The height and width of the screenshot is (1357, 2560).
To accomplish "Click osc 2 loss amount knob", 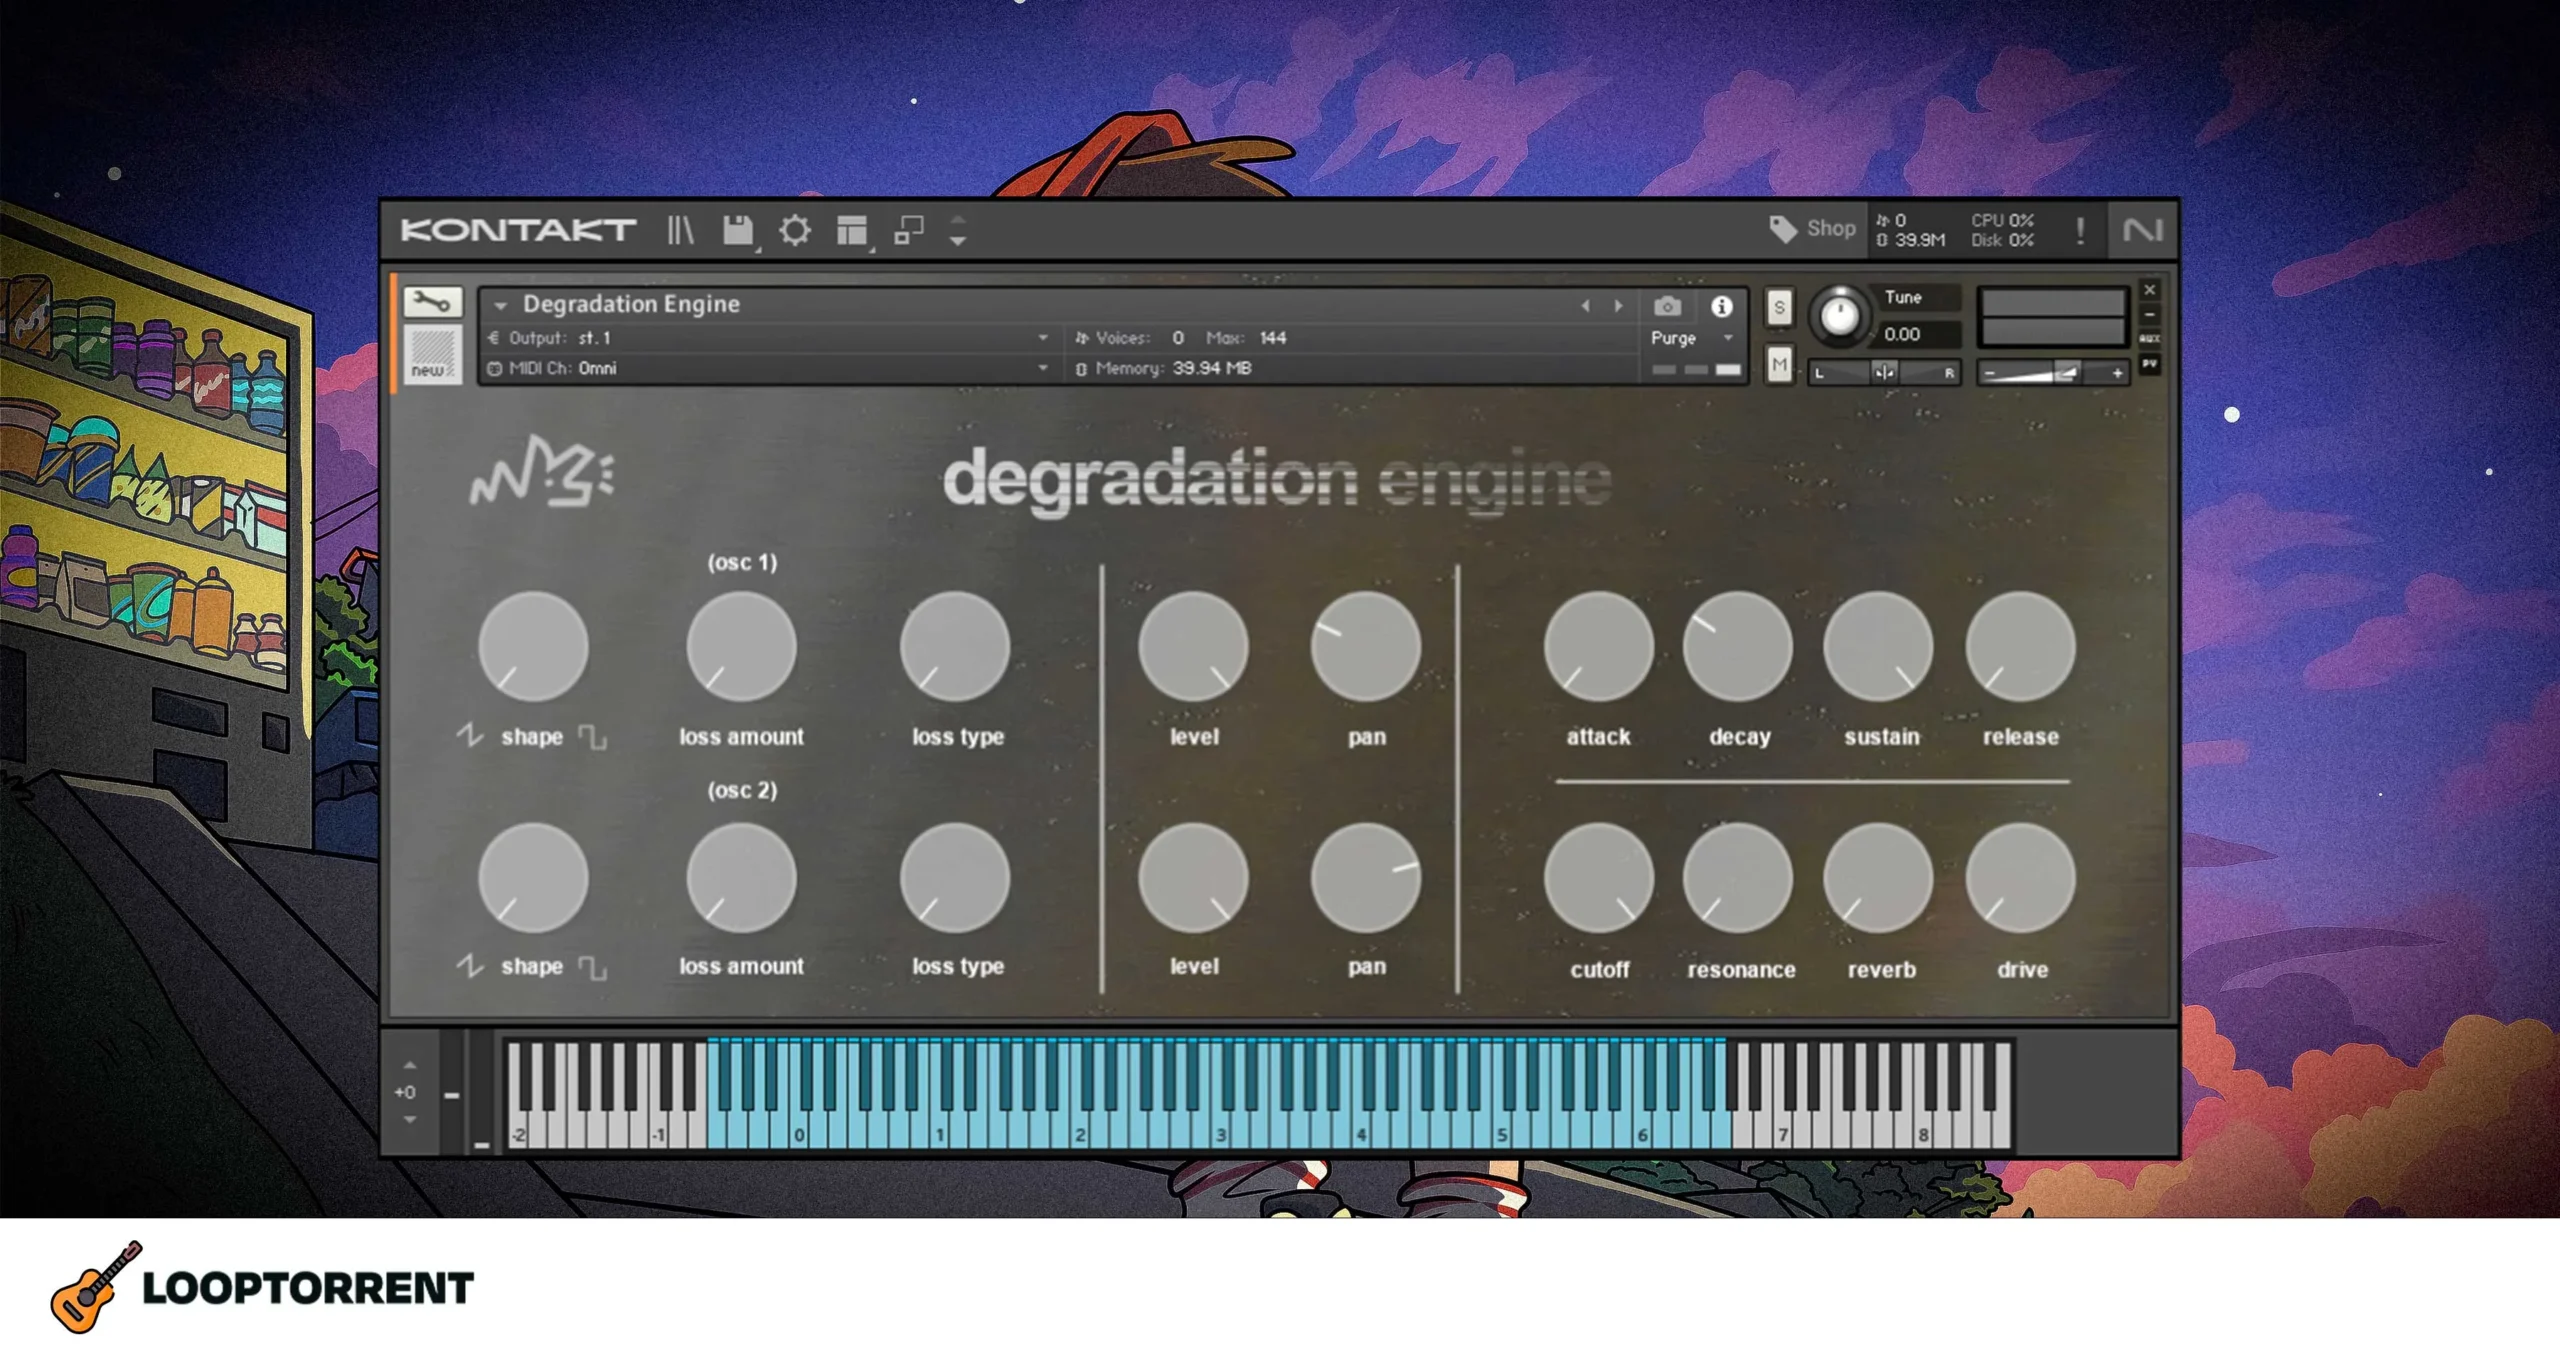I will coord(741,878).
